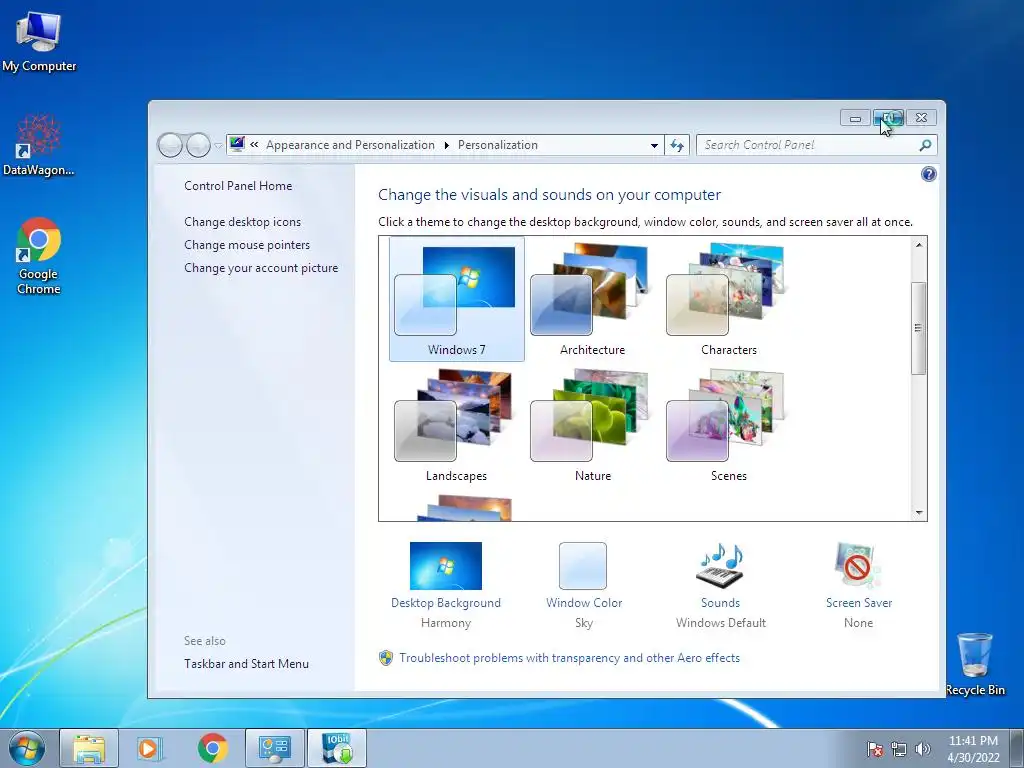This screenshot has height=768, width=1024.
Task: Open the address bar history dropdown arrow
Action: 654,145
